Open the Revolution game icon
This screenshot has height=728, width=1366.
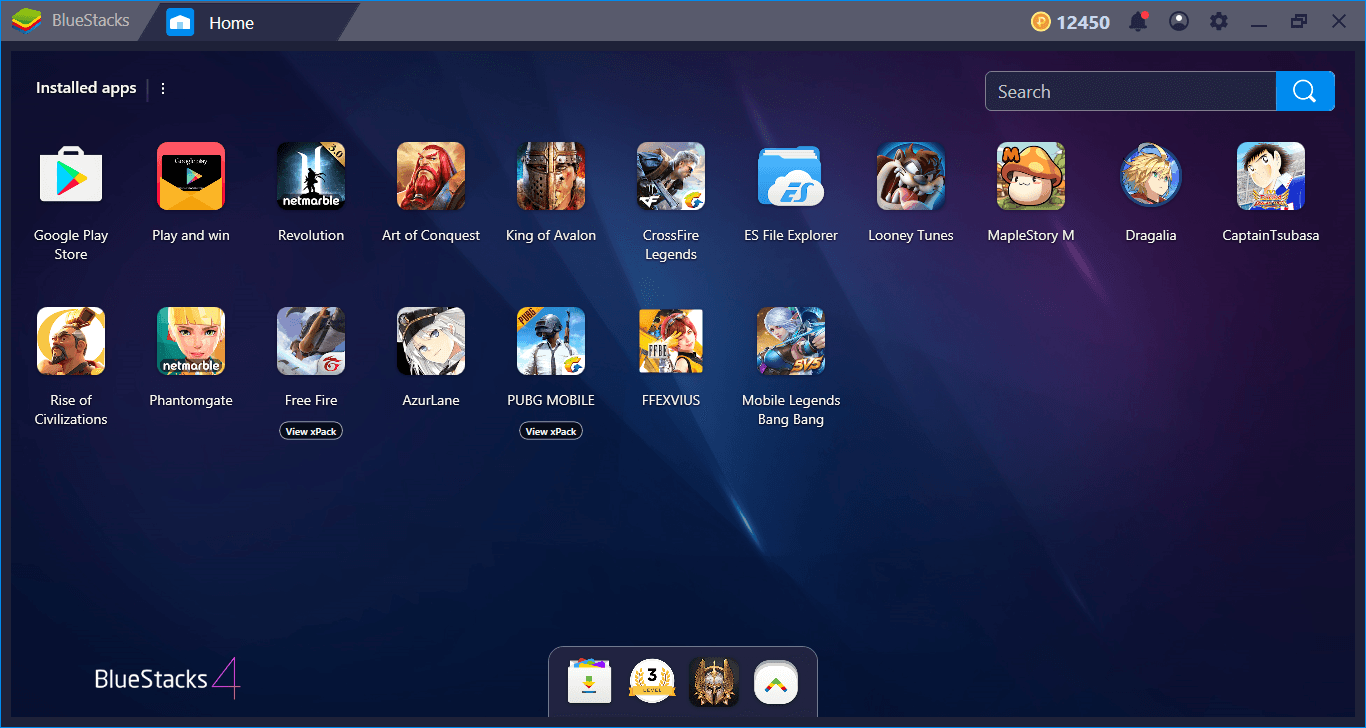[311, 176]
